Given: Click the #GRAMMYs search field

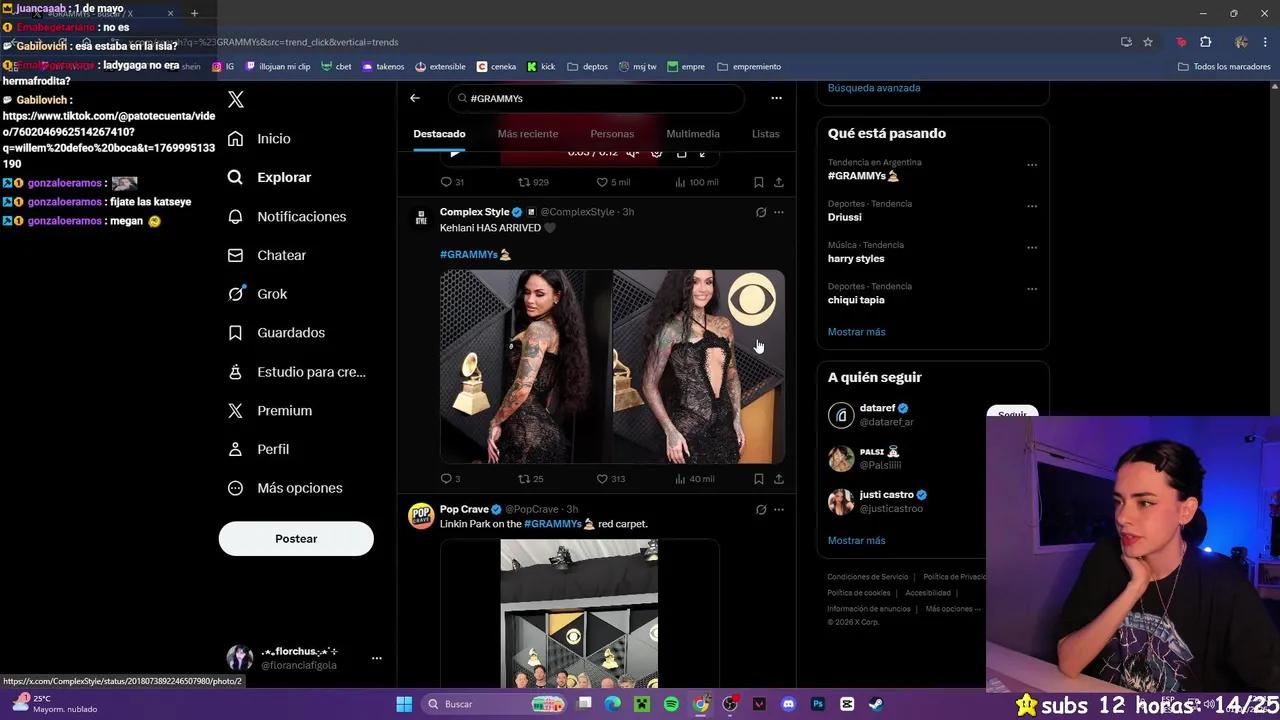Looking at the screenshot, I should pos(600,99).
